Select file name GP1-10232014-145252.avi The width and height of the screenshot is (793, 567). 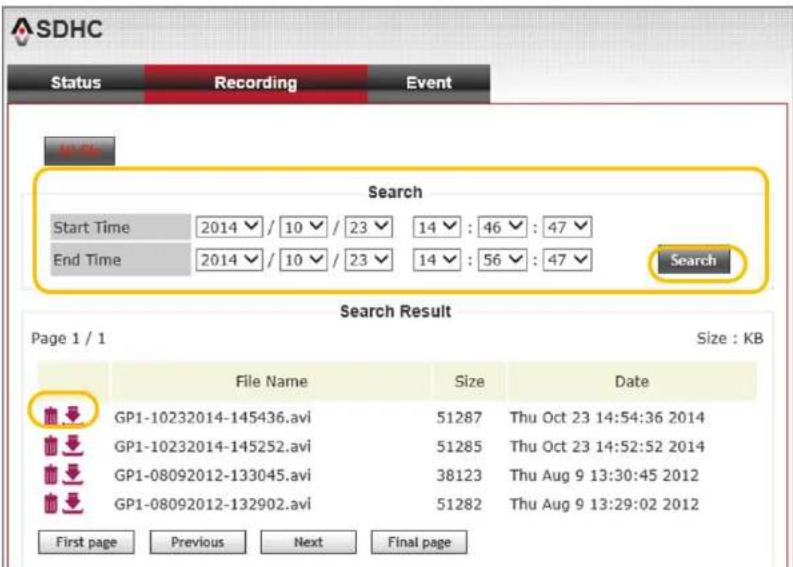point(212,447)
